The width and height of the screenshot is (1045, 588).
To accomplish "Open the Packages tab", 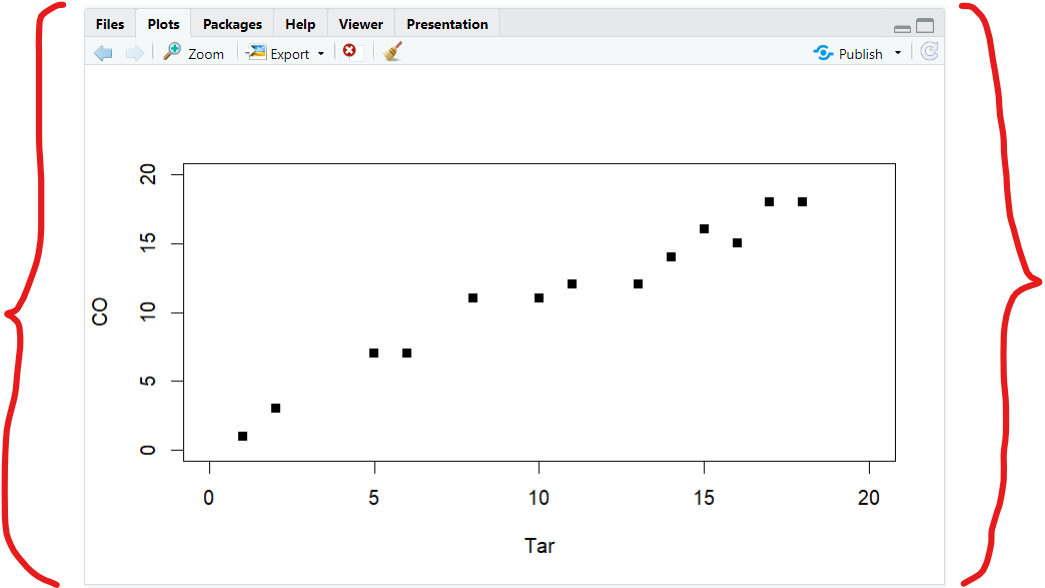I will [233, 24].
